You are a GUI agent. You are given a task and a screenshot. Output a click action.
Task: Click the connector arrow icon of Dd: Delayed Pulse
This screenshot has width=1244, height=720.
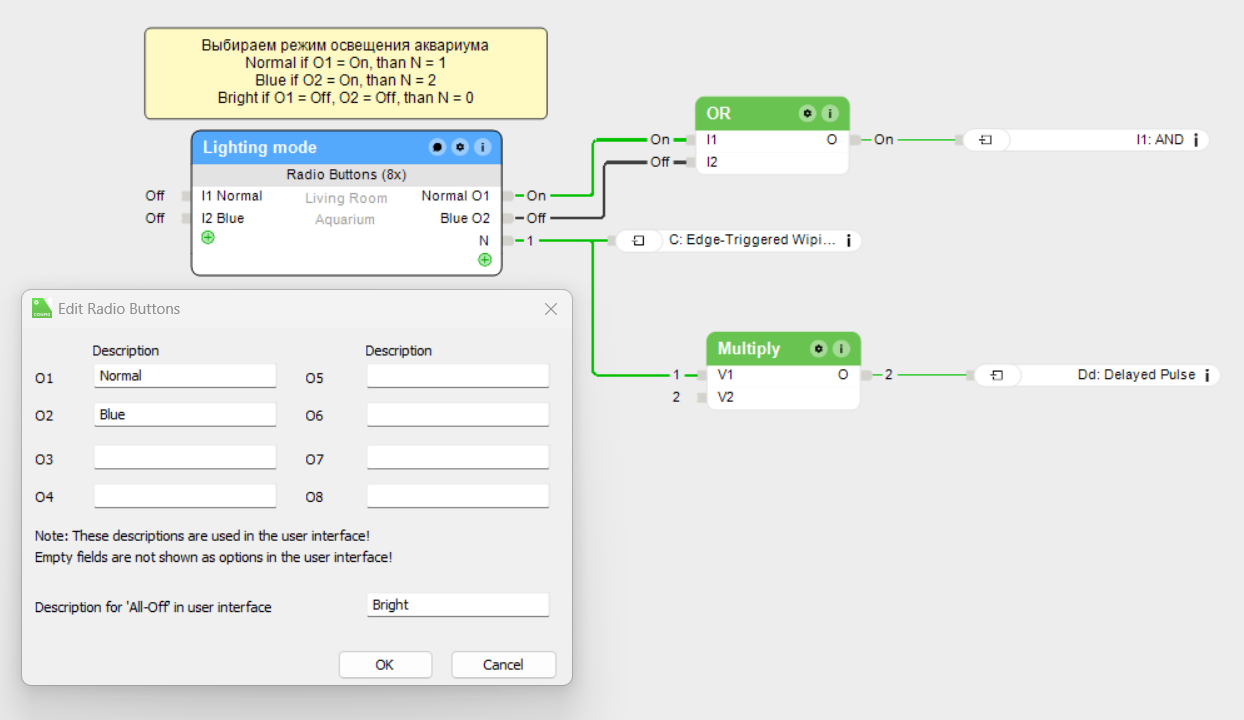pos(997,375)
